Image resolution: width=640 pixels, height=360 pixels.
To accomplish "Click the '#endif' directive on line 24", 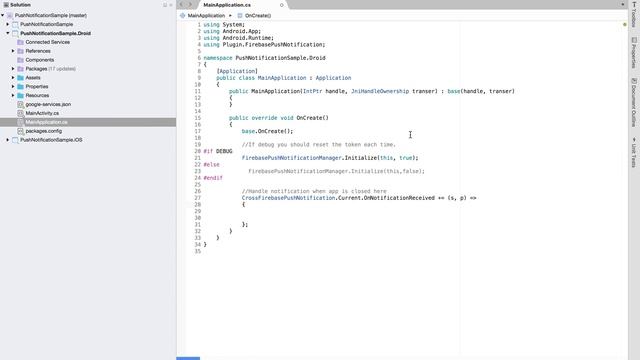I will coord(213,178).
